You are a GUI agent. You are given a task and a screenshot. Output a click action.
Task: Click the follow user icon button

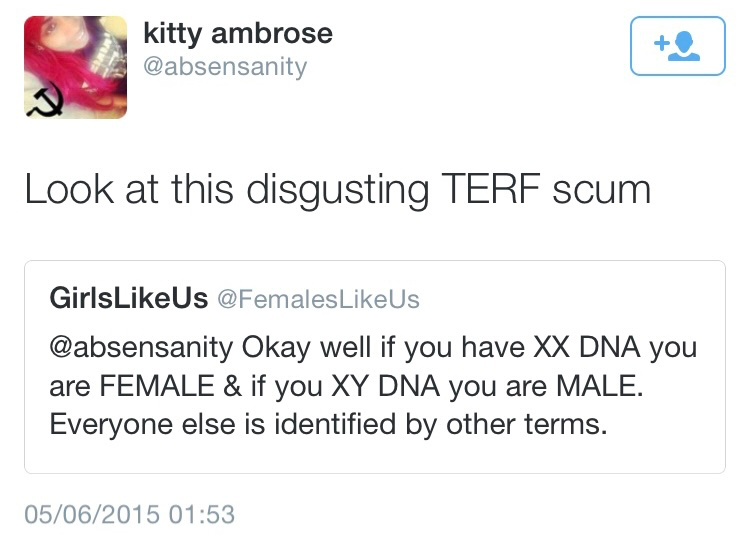[677, 46]
